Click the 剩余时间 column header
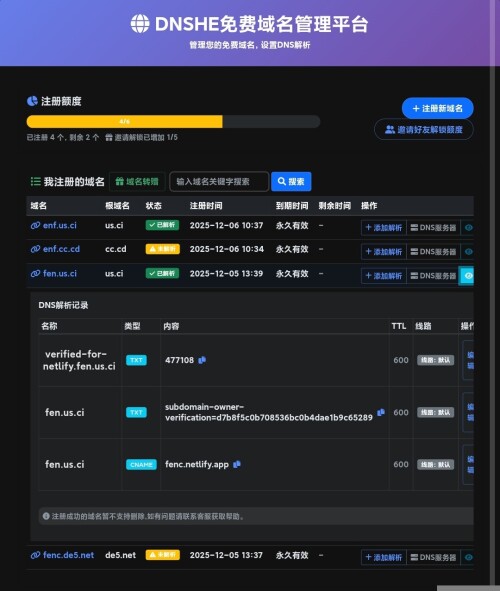The width and height of the screenshot is (500, 591). (335, 206)
